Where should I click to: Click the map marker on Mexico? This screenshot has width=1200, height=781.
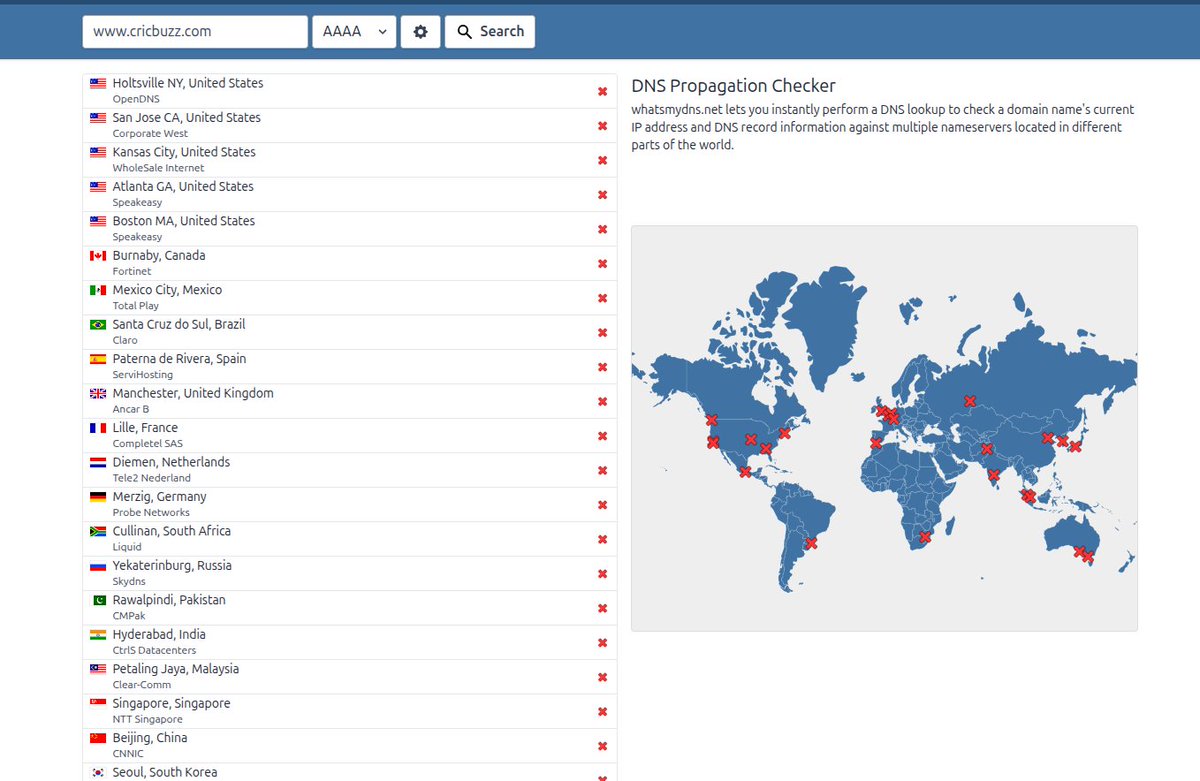tap(745, 471)
